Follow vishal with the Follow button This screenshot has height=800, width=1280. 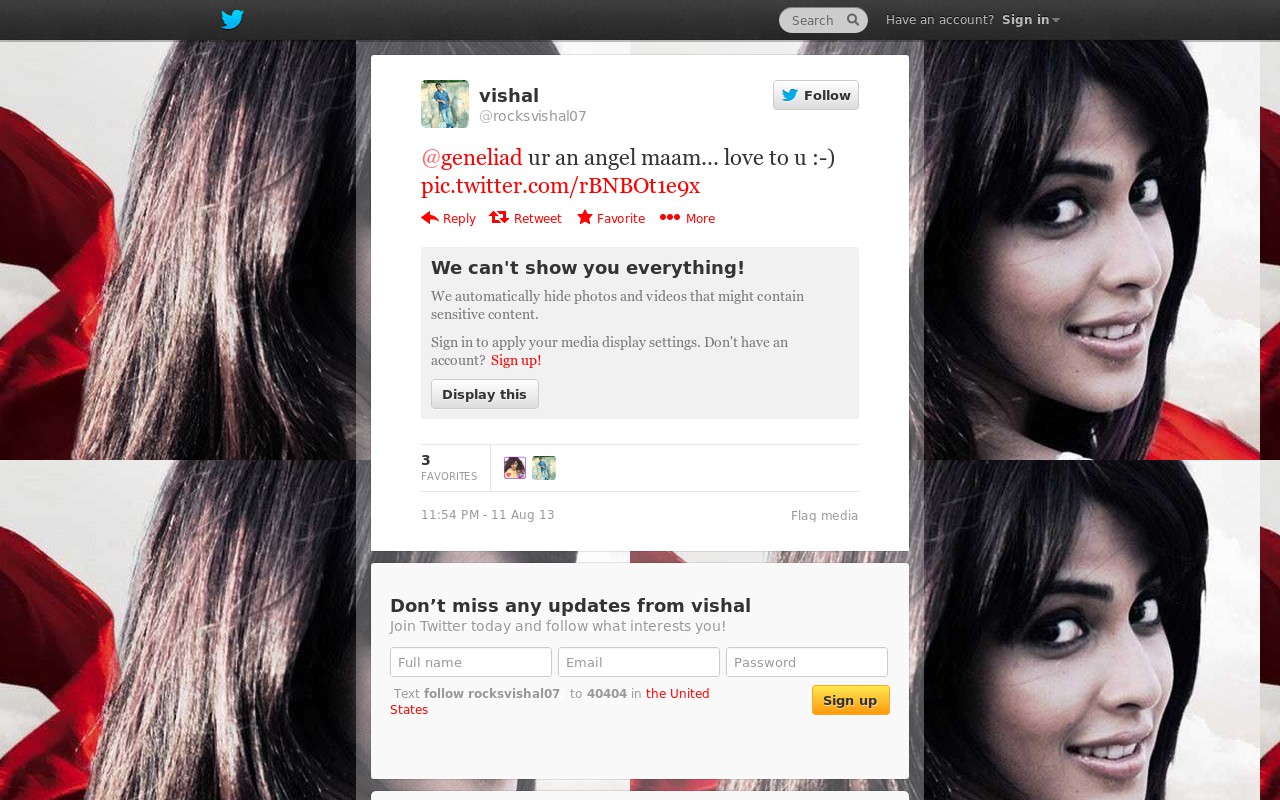tap(816, 95)
